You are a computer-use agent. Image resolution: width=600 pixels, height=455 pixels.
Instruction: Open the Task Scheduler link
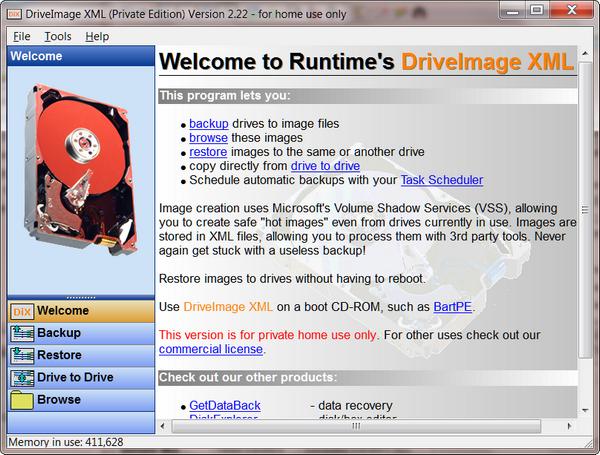click(442, 180)
